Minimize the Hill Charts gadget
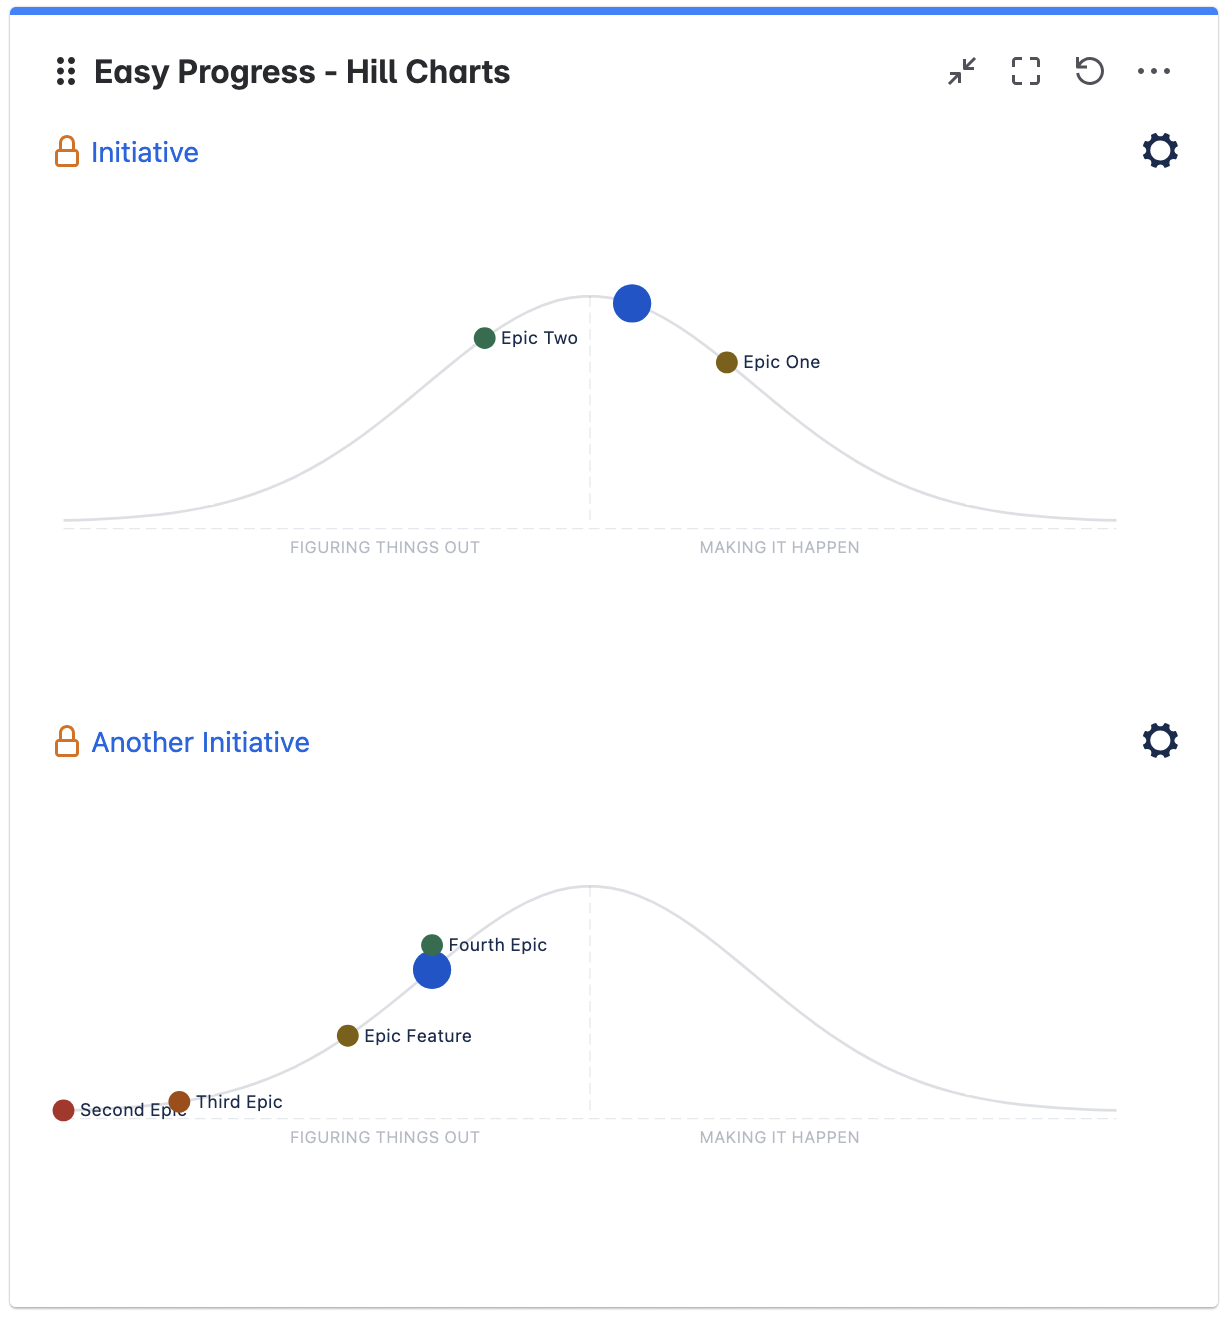Screen dimensions: 1232x1318 click(x=962, y=71)
